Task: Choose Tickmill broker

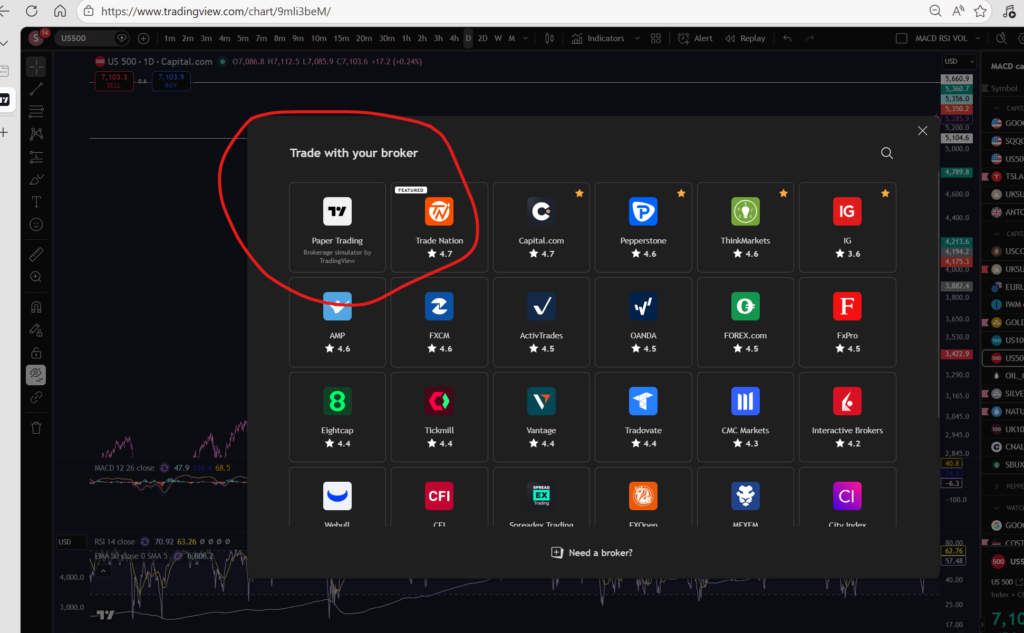Action: (439, 417)
